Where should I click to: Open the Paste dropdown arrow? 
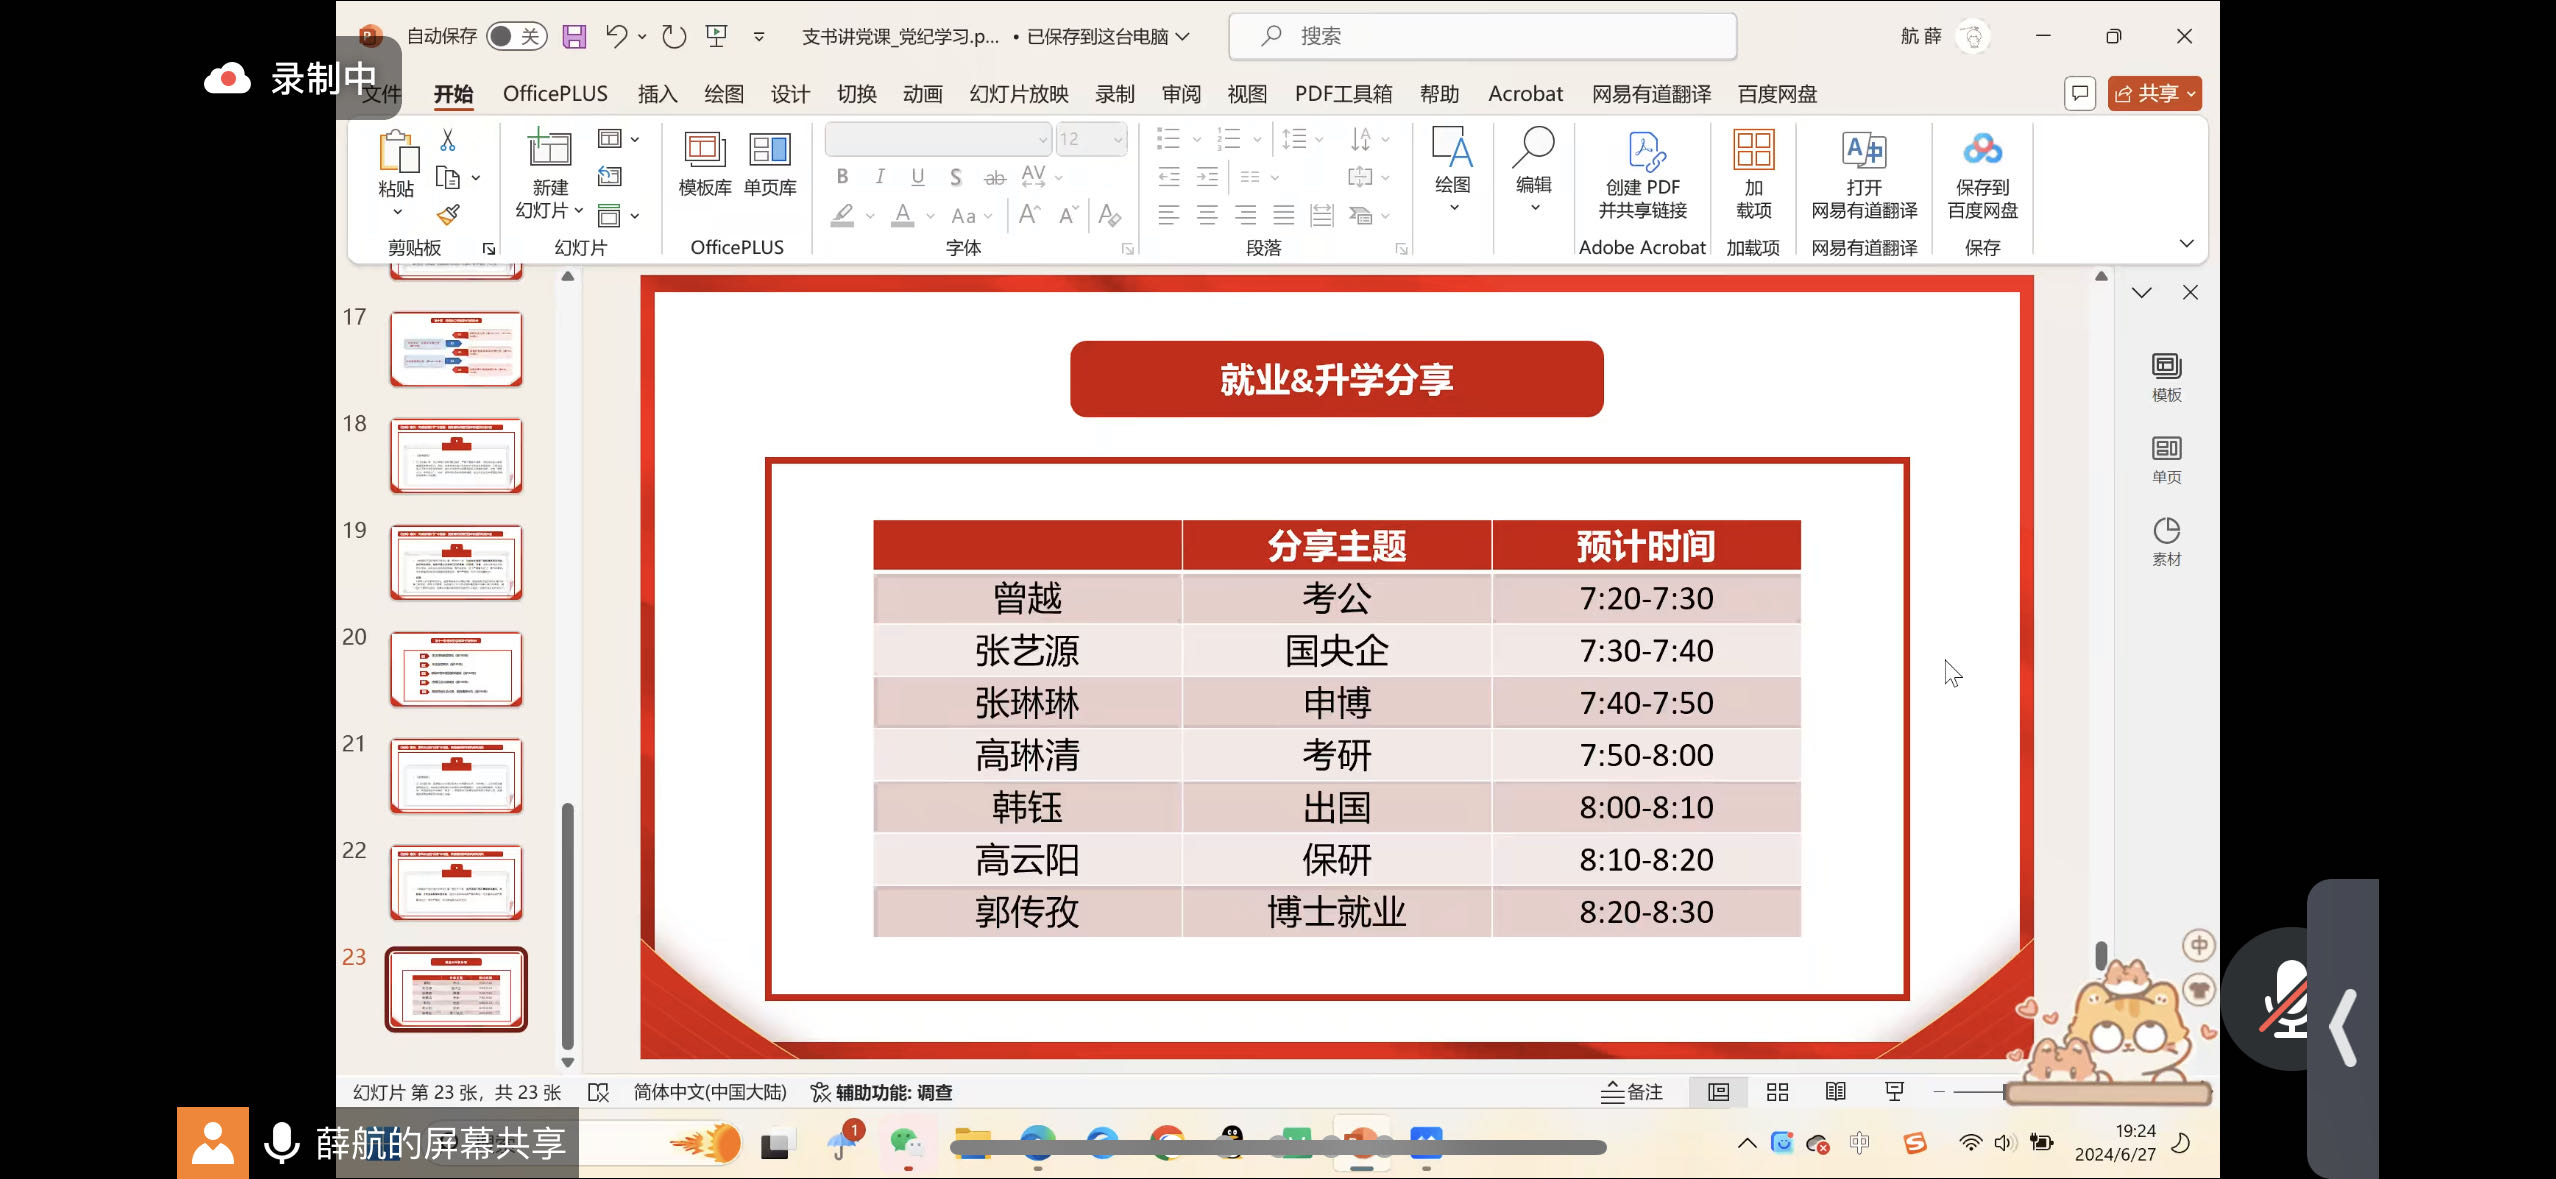click(x=396, y=212)
